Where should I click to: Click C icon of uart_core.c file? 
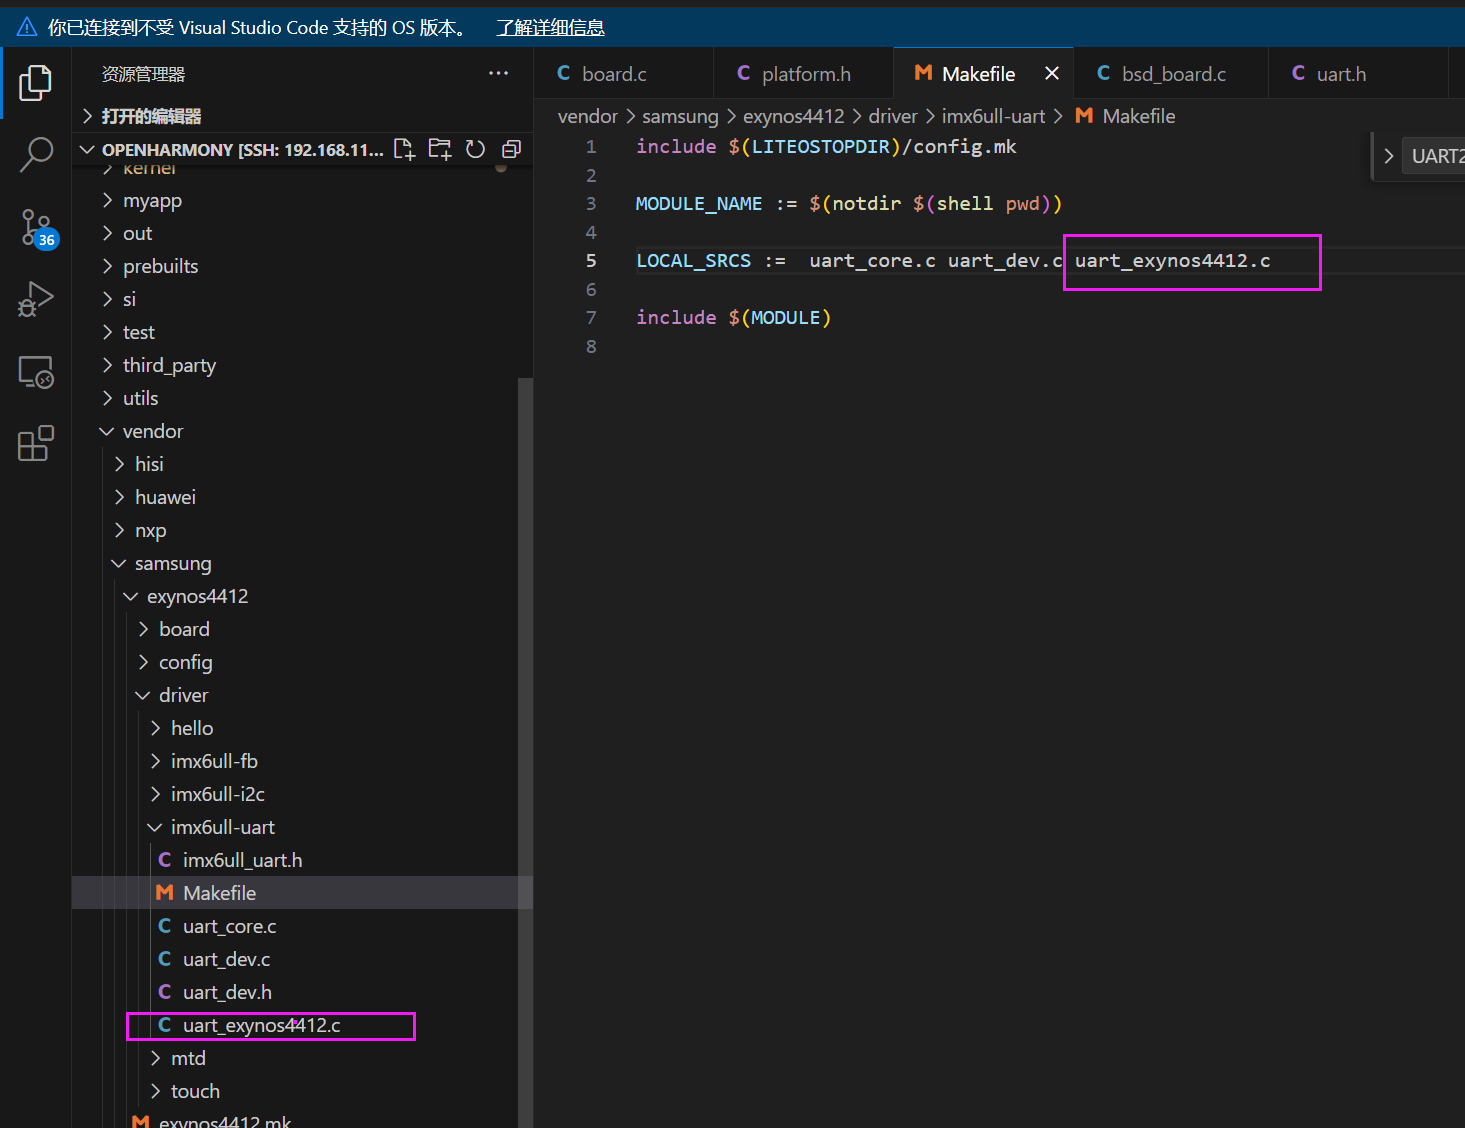pos(165,926)
